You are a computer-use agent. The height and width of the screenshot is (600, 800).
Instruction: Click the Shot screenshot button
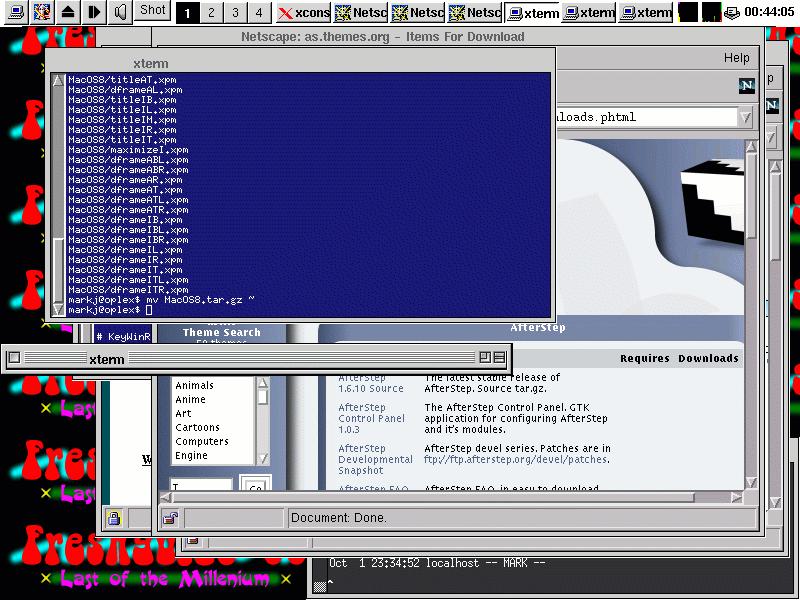point(153,10)
